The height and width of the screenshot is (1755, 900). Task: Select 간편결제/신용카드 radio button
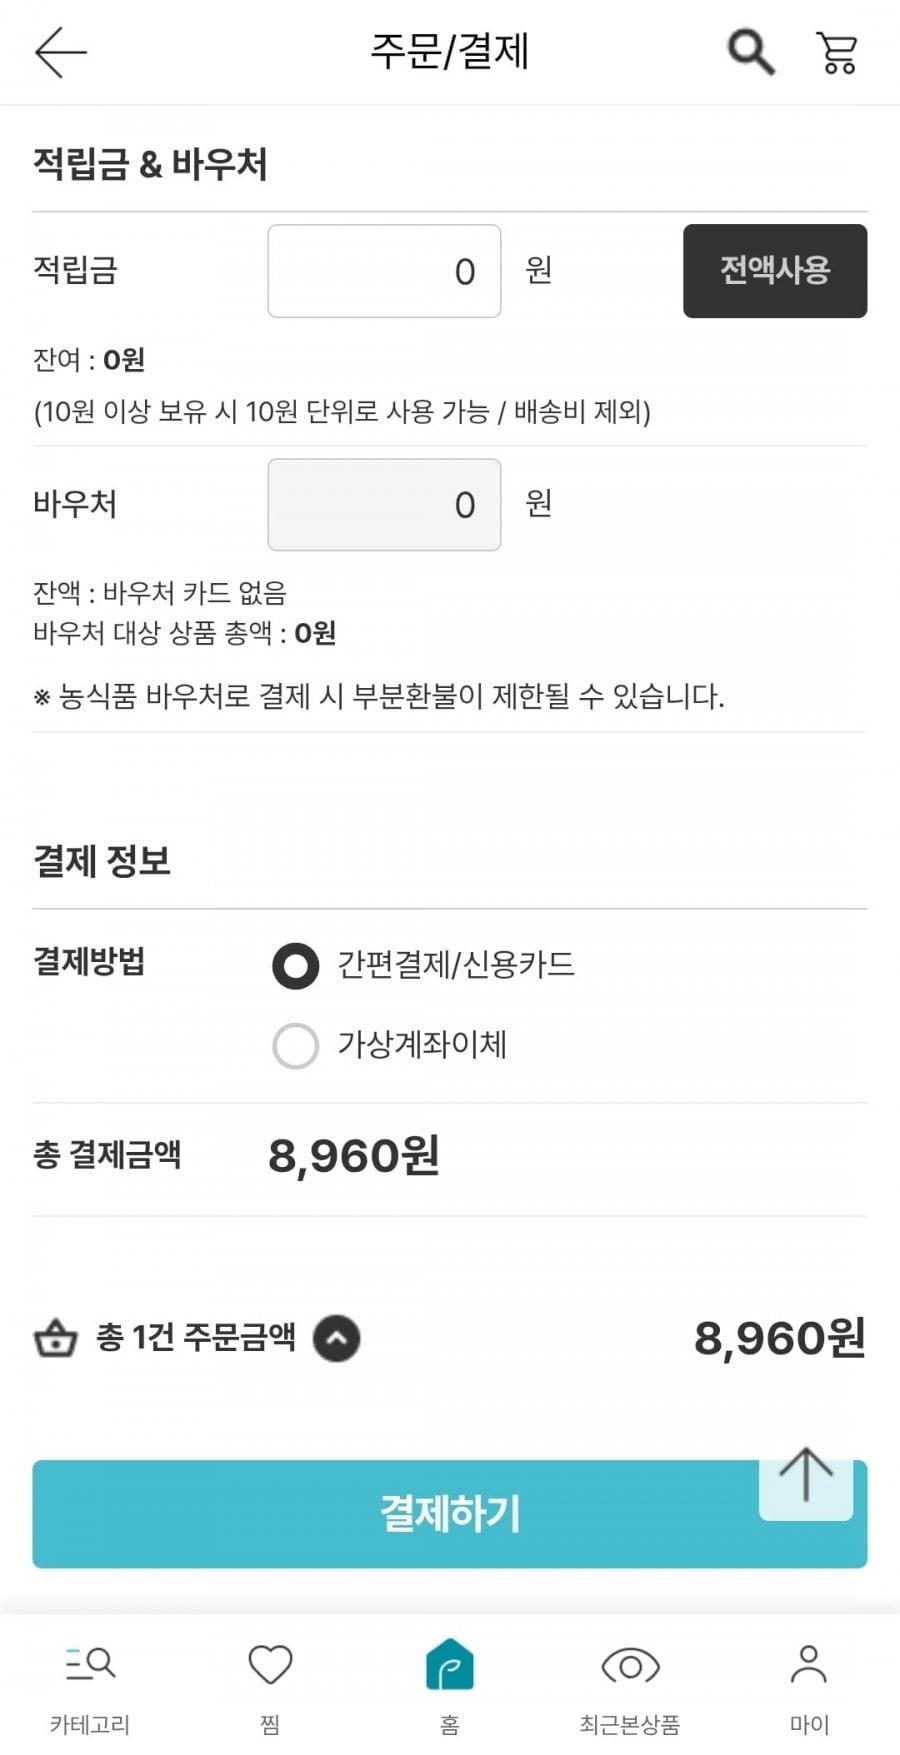[x=296, y=966]
